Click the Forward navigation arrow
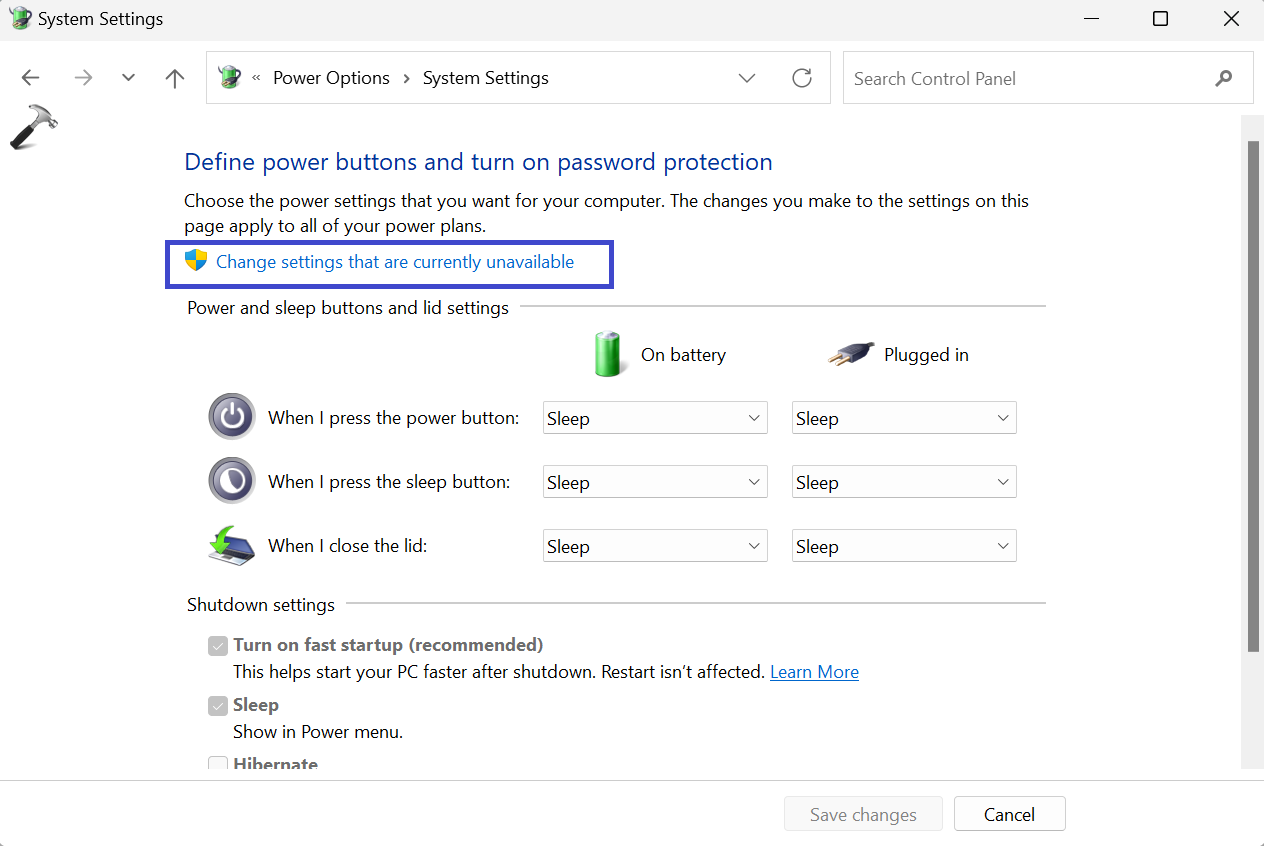1264x846 pixels. pos(83,78)
